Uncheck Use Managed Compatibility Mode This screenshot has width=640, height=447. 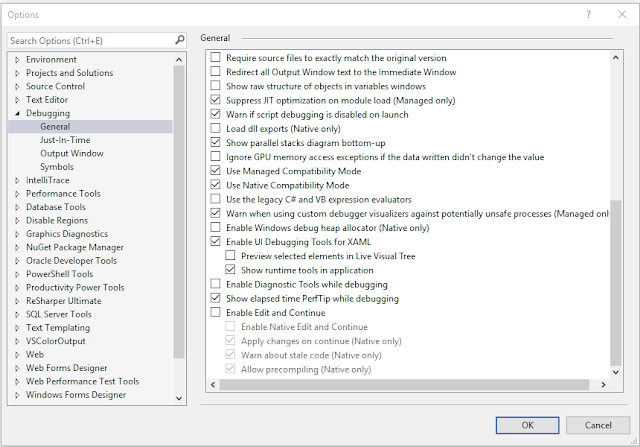coord(217,171)
